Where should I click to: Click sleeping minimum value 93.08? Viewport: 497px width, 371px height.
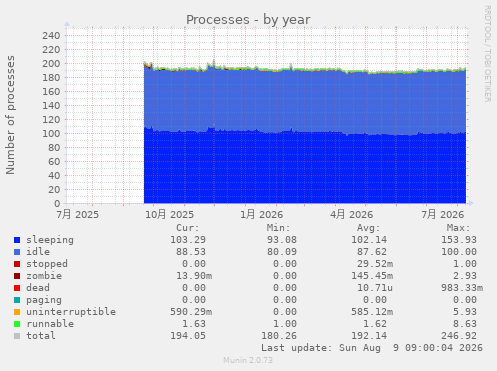coord(282,240)
